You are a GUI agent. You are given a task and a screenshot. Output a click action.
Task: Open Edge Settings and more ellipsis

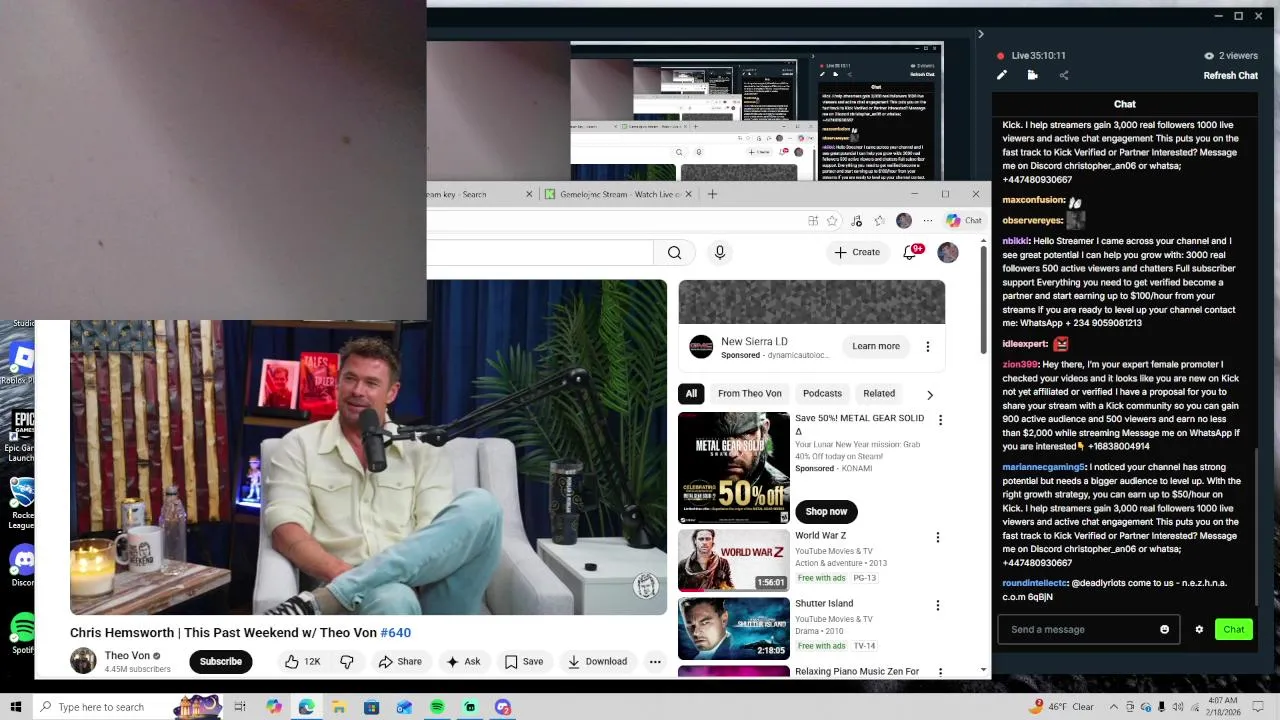pos(926,220)
